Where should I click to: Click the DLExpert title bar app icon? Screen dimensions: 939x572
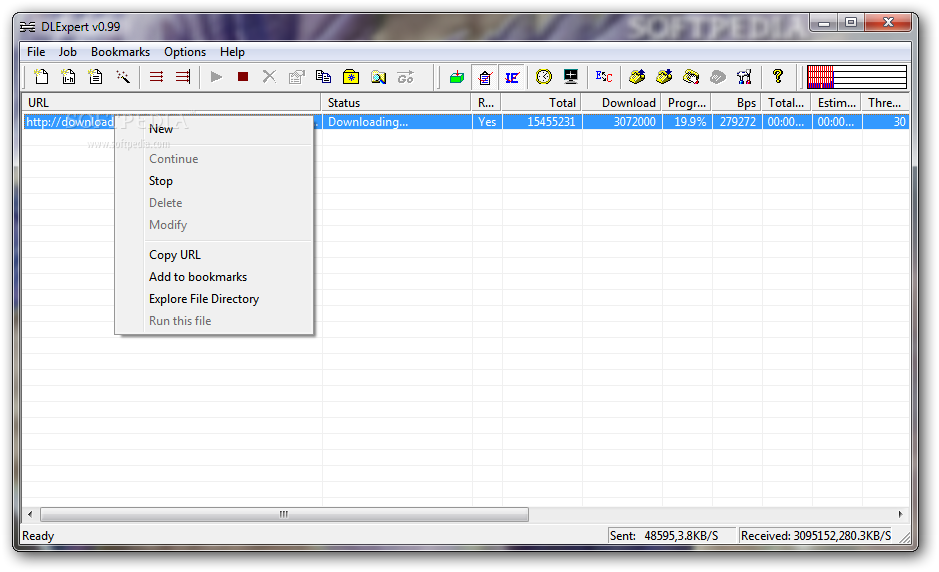[28, 27]
